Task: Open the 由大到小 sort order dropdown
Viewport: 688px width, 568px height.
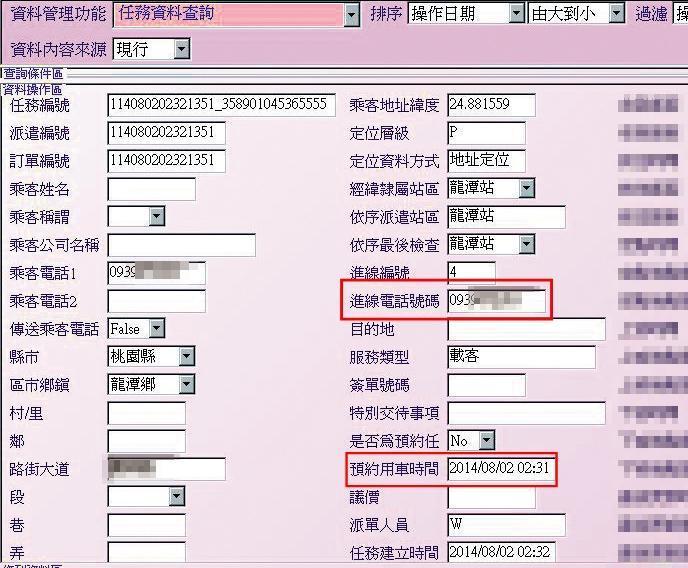Action: tap(616, 14)
